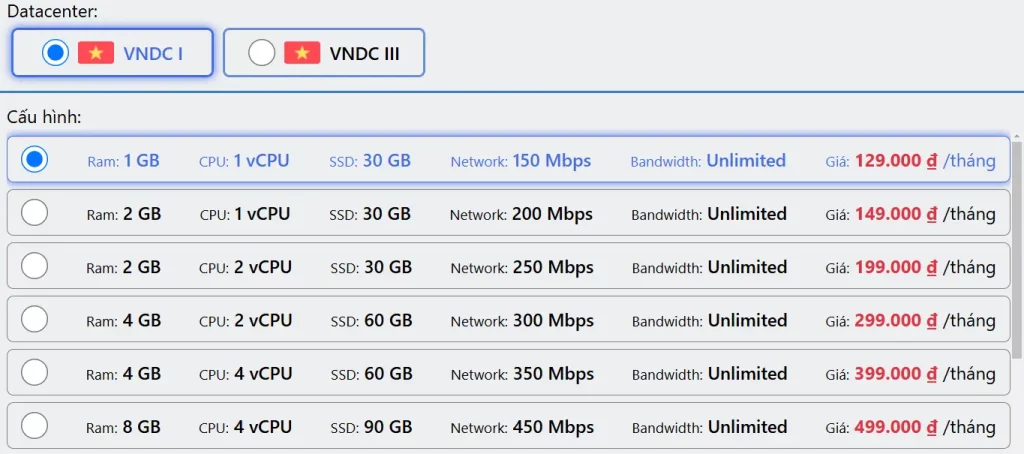1024x454 pixels.
Task: Choose the 129.000 đ/tháng plan radio button
Action: (x=35, y=160)
